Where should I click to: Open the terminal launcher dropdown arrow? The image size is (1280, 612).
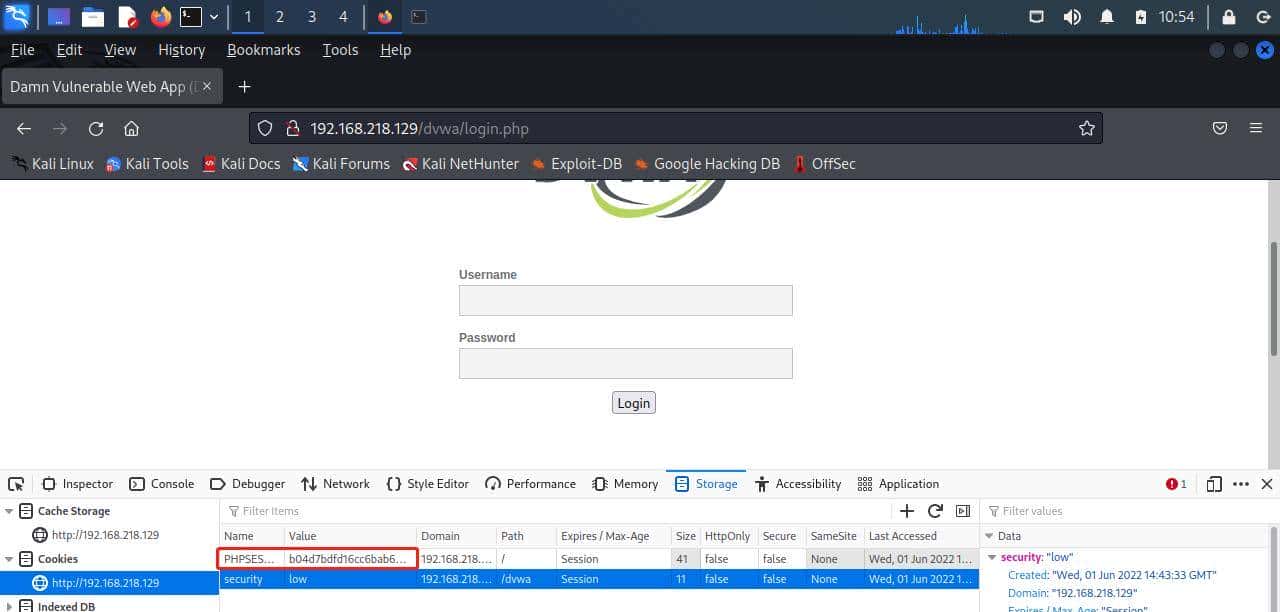(214, 17)
